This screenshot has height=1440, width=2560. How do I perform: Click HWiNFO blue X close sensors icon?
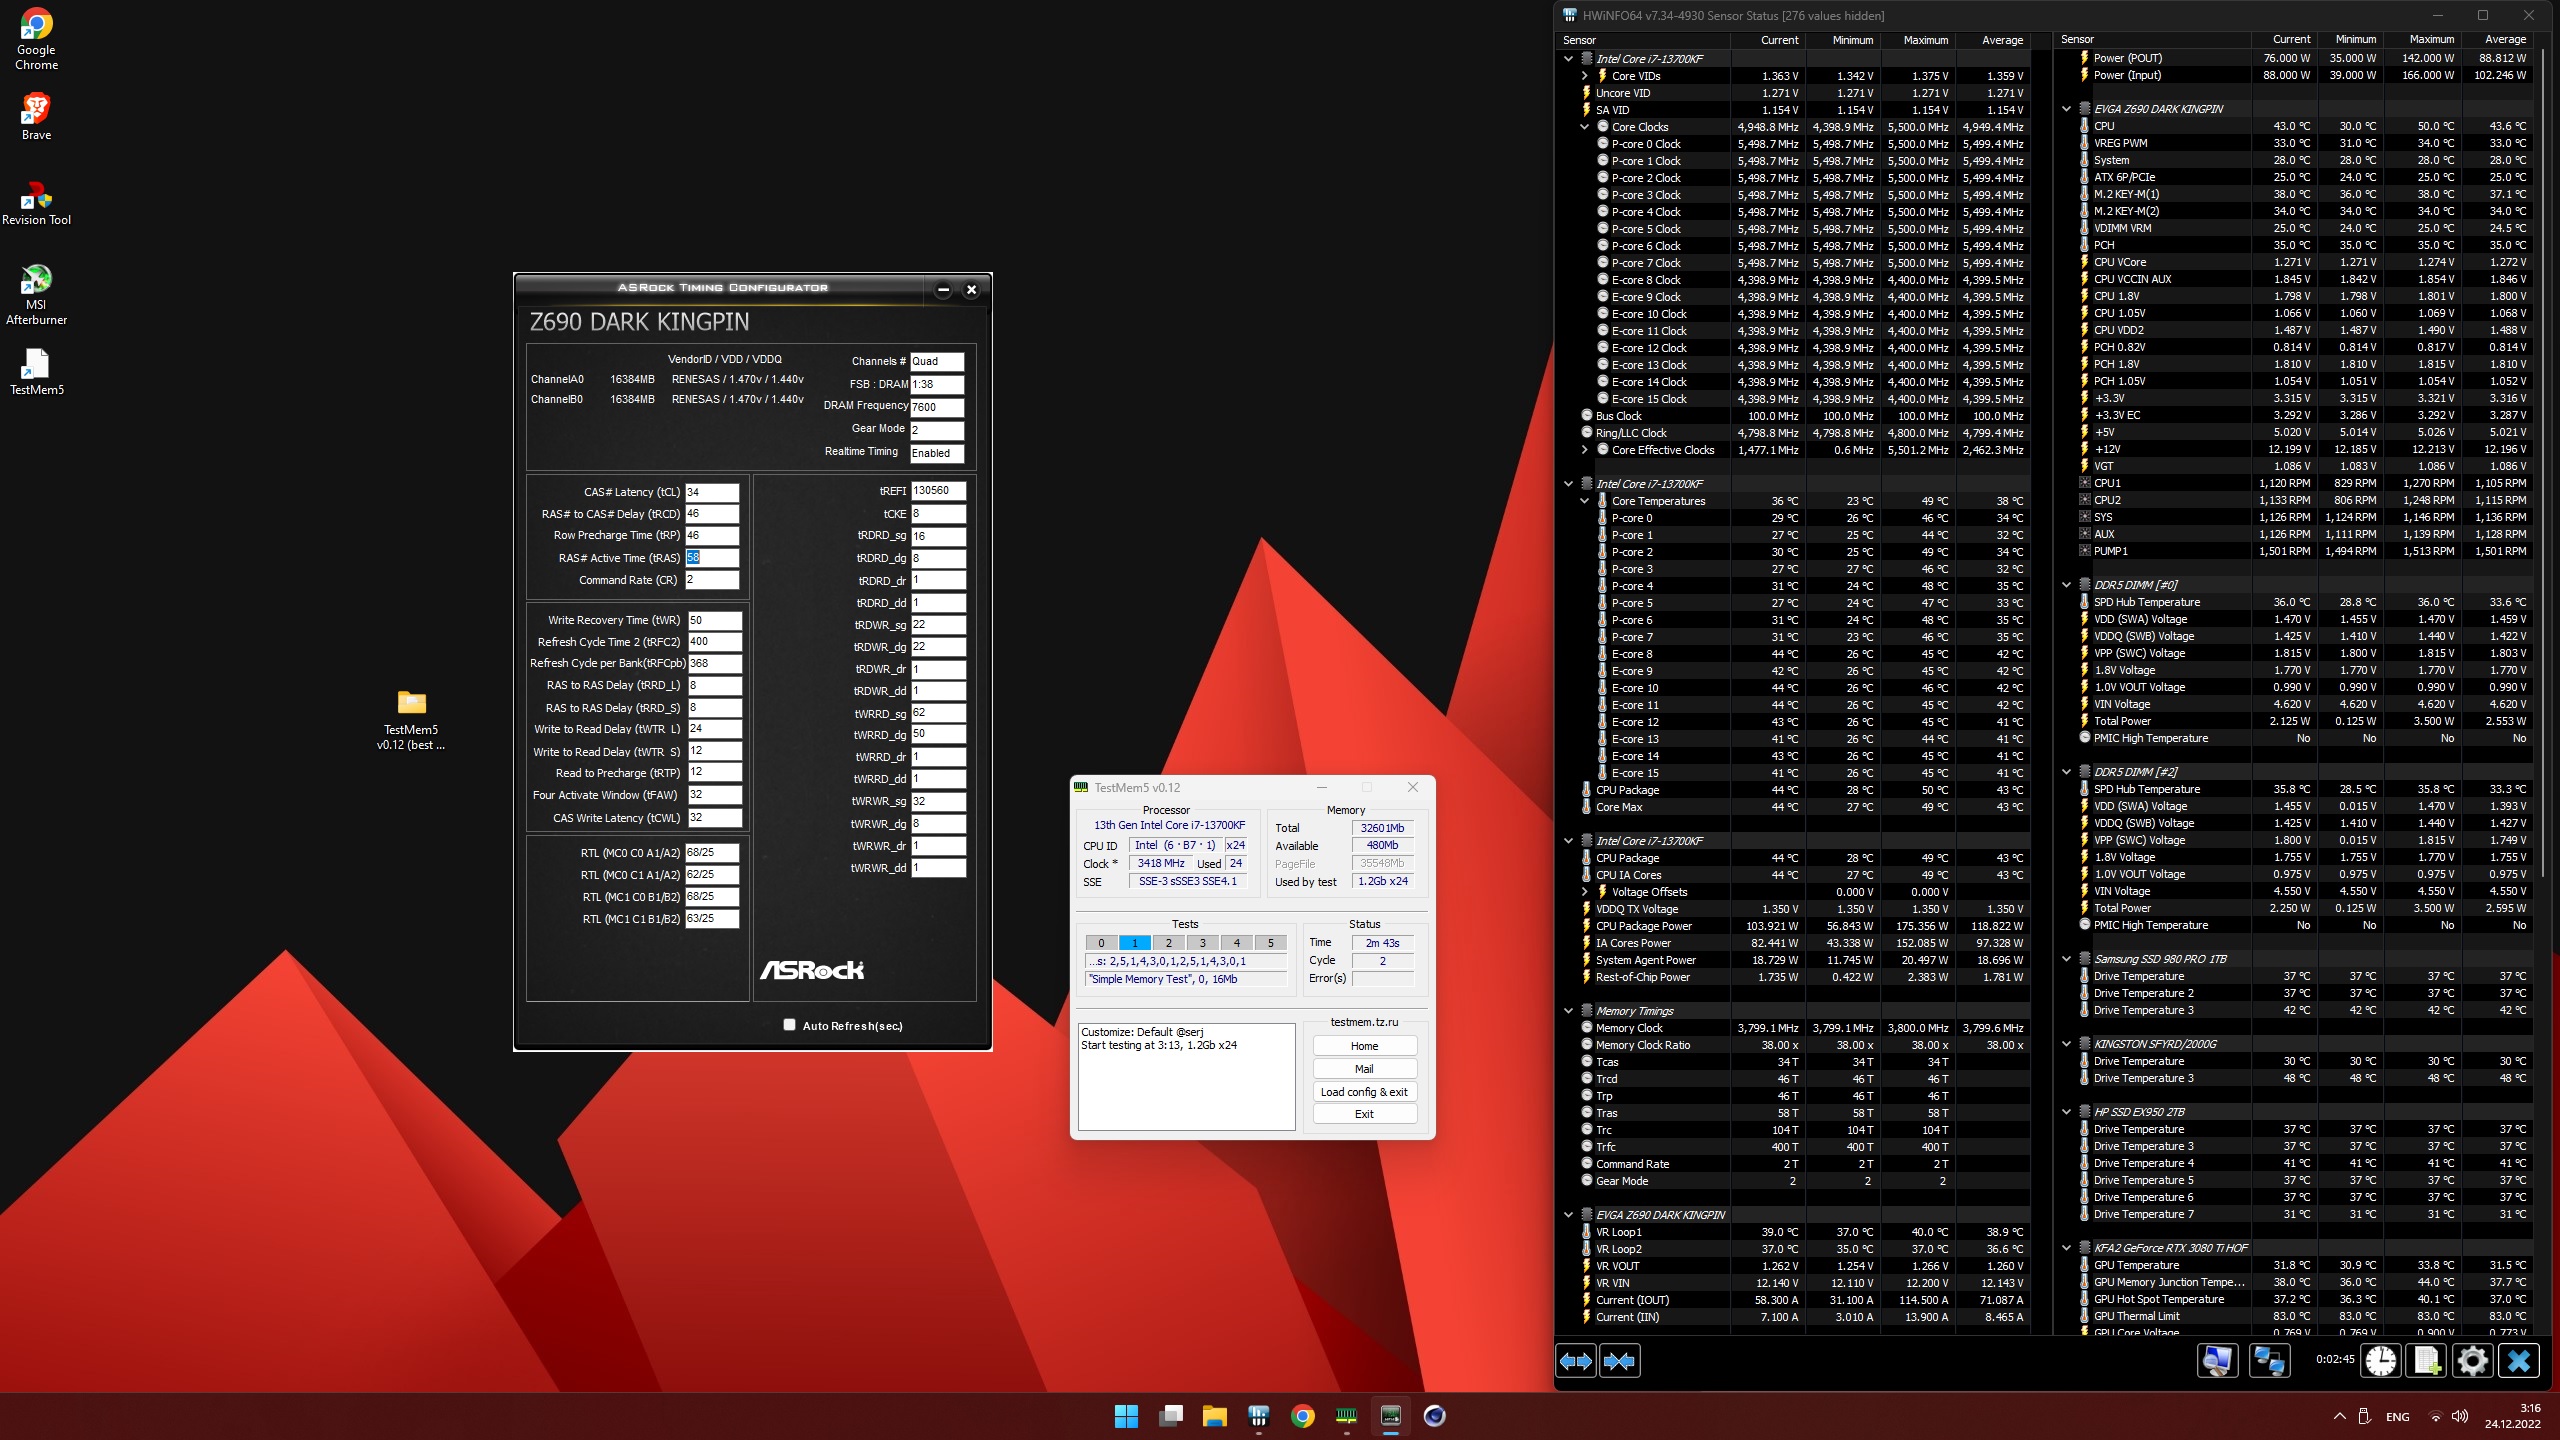2518,1361
